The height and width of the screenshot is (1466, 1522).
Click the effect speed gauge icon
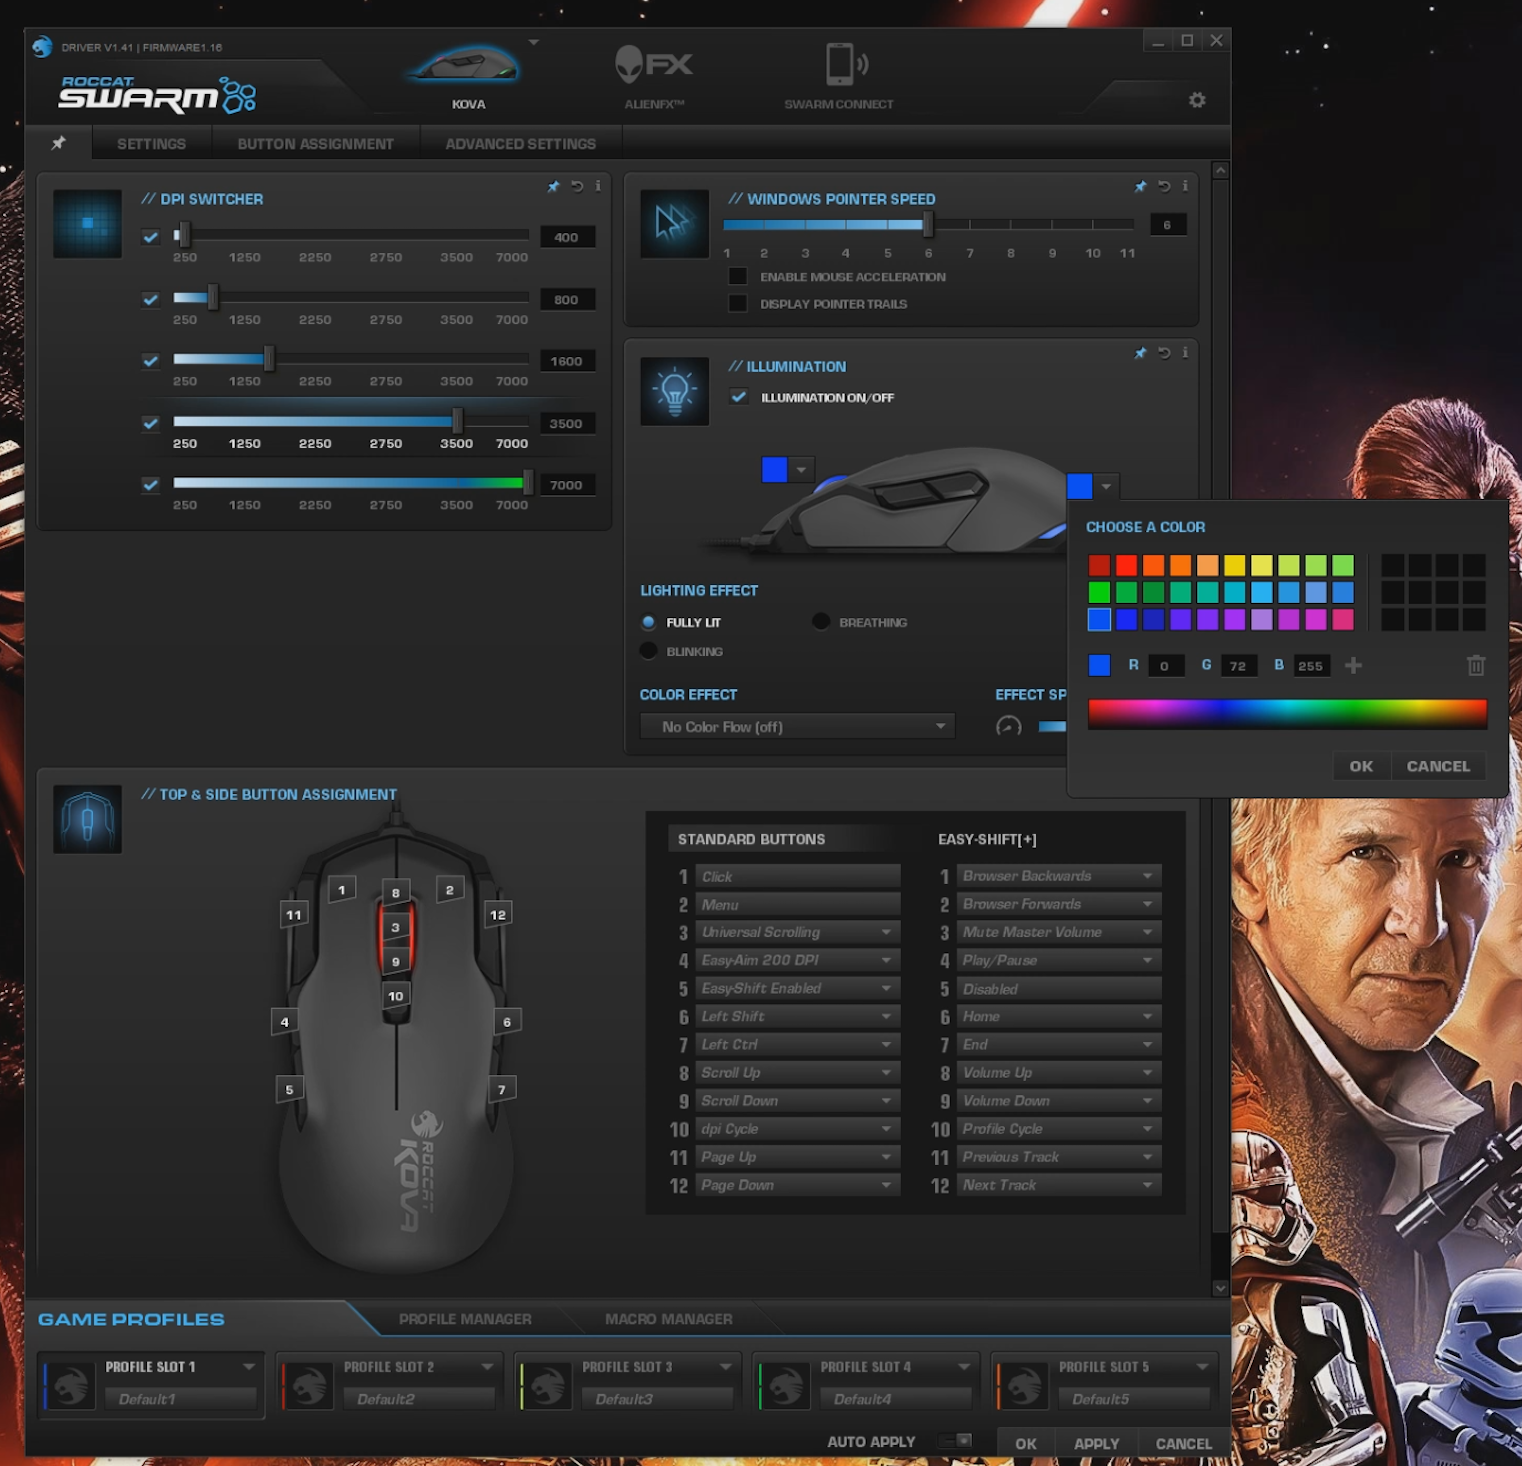(x=1008, y=727)
